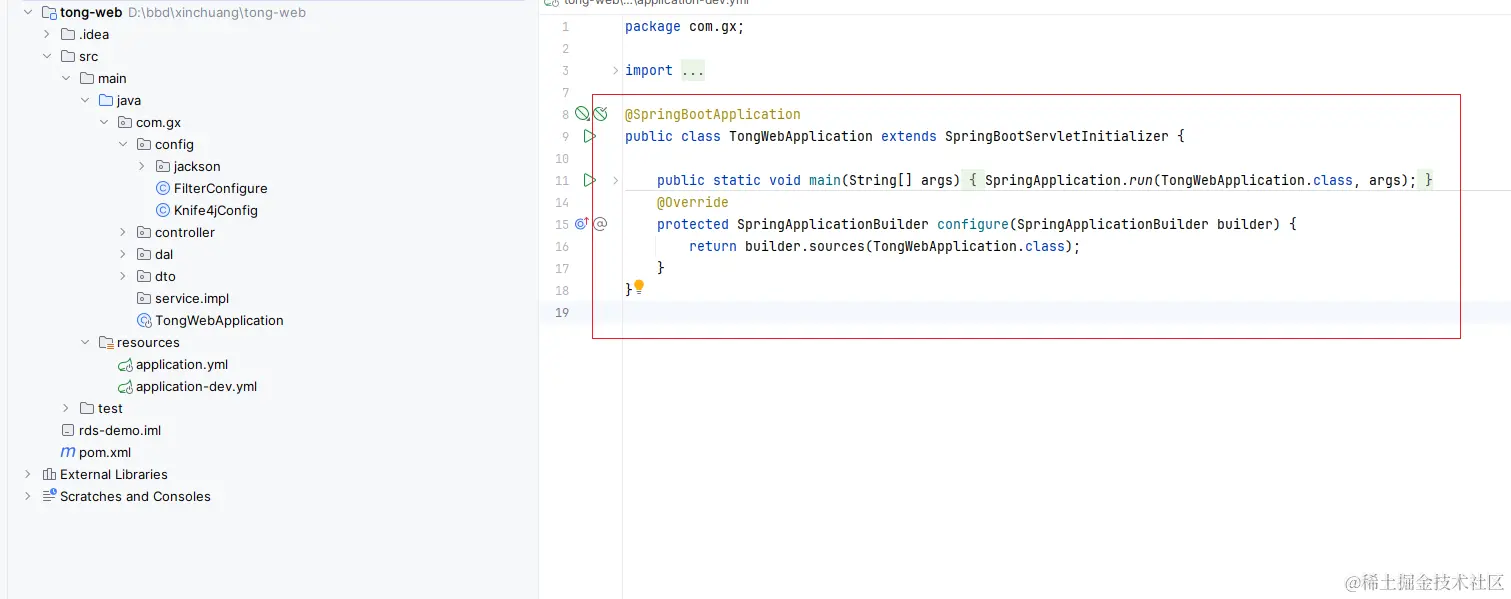Screen dimensions: 1511x599
Task: Expand the folded main method arrow
Action: tap(615, 181)
